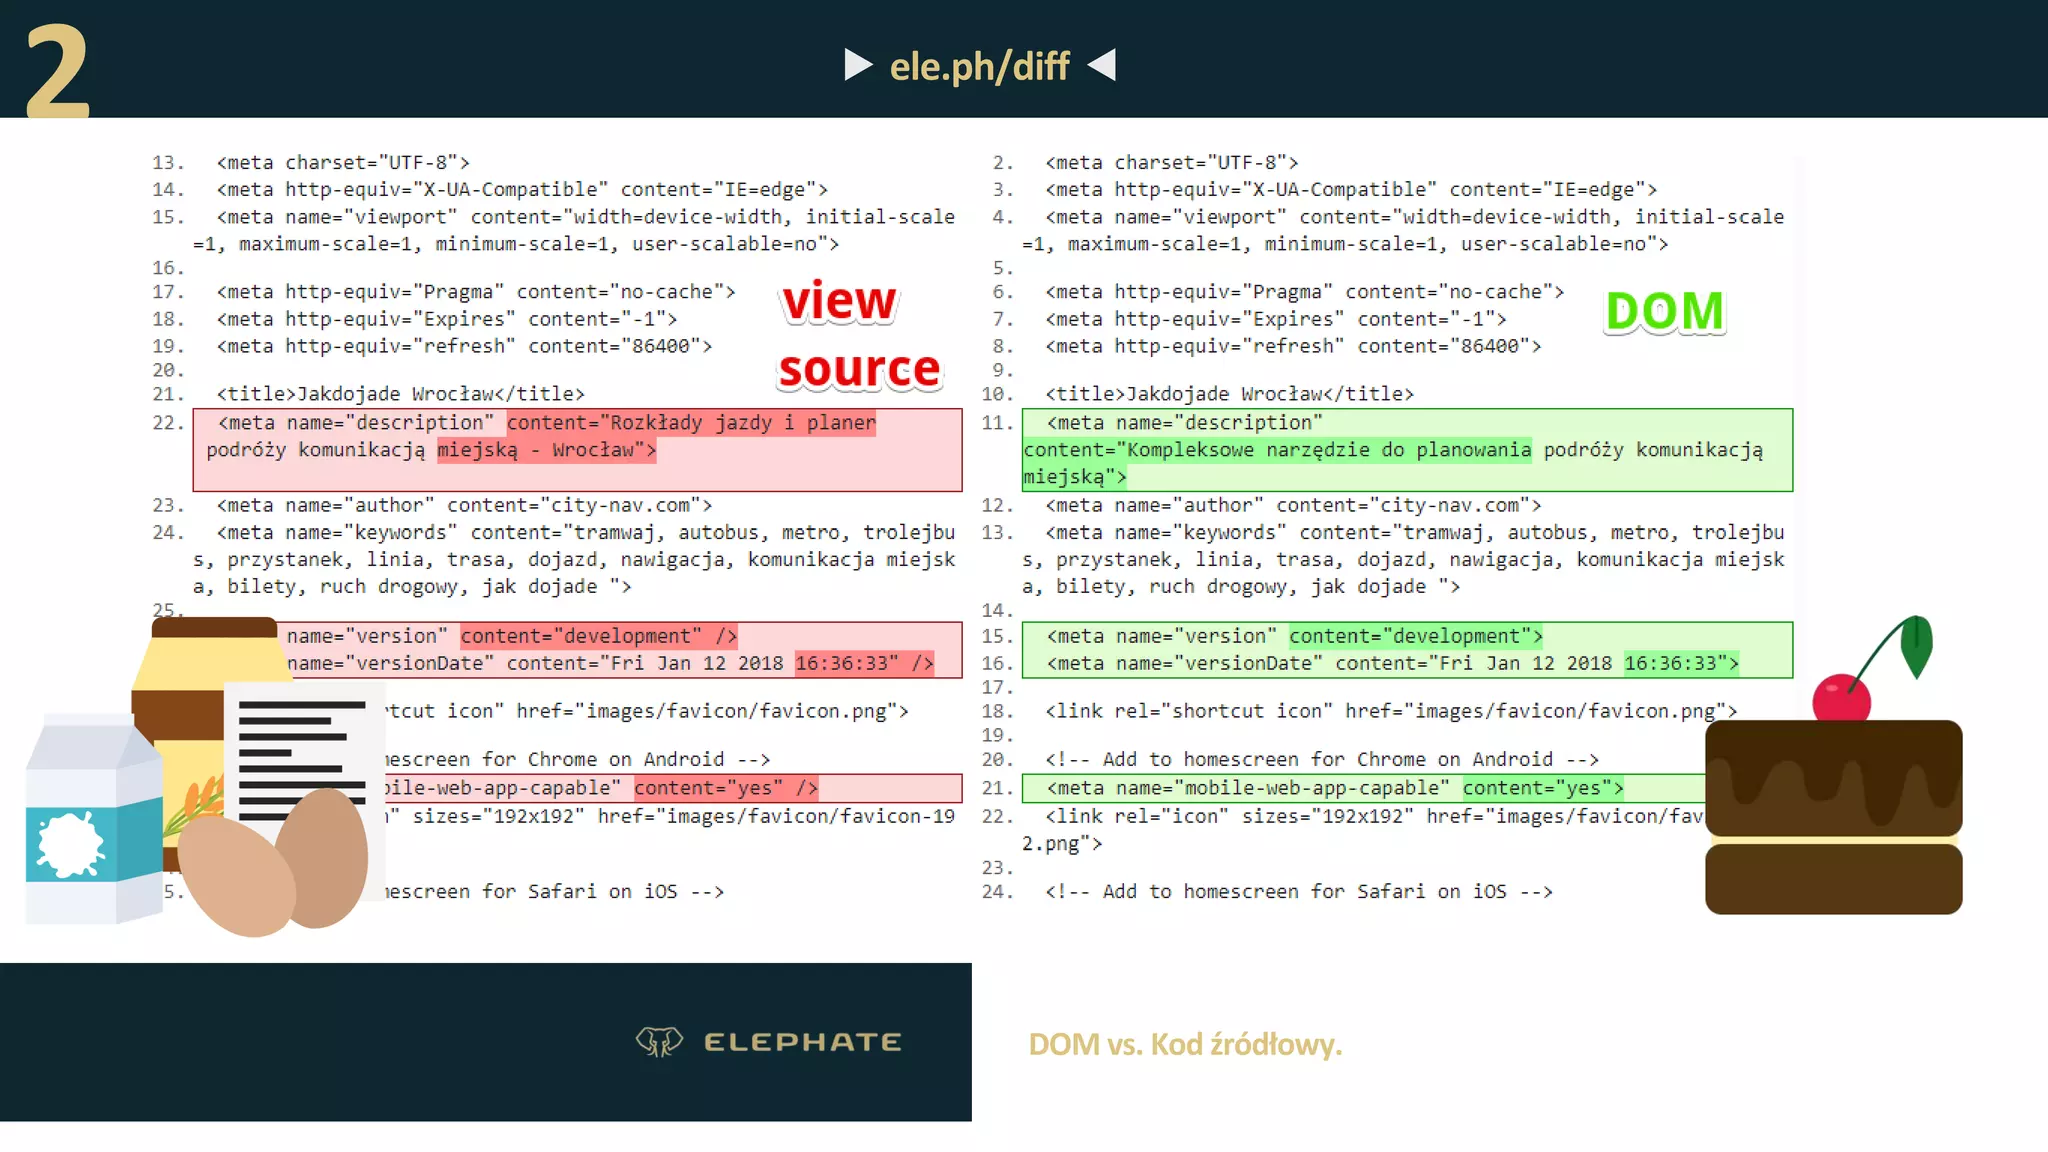The width and height of the screenshot is (2048, 1152).
Task: Click the DOM refresh 86400 line 8
Action: point(1293,346)
